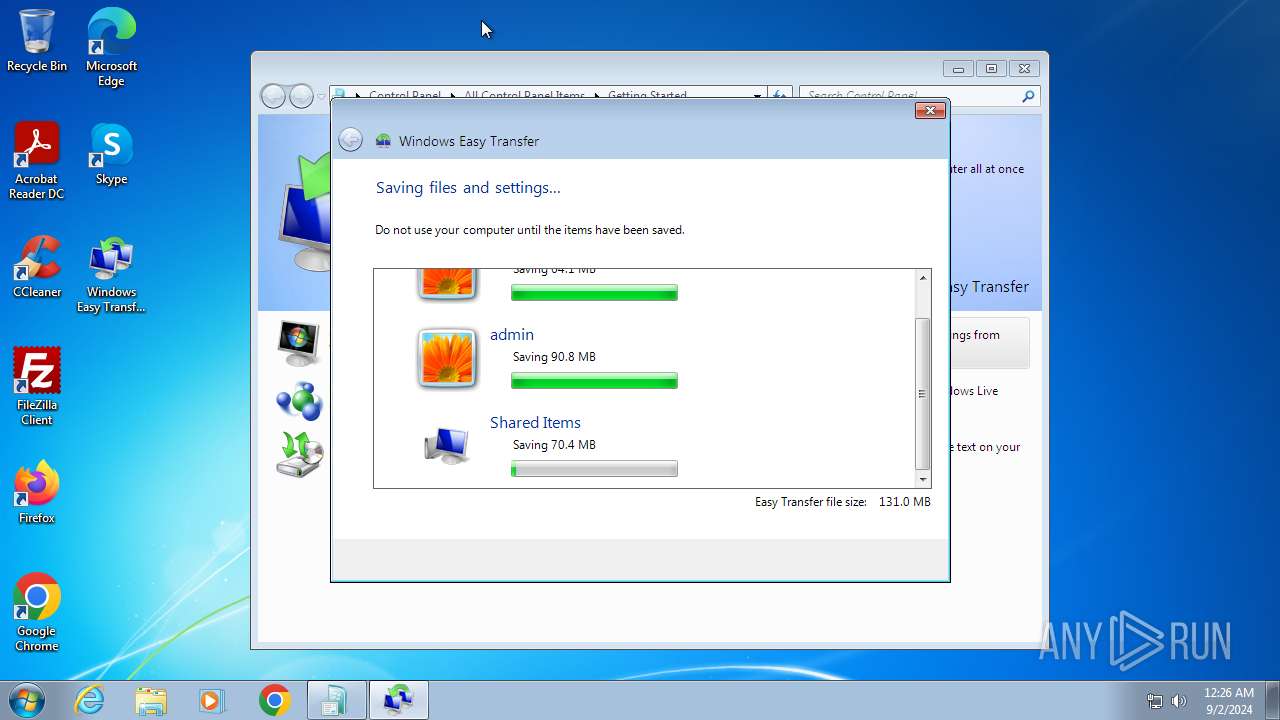The width and height of the screenshot is (1280, 720).
Task: Open the Windows Start menu
Action: click(27, 700)
